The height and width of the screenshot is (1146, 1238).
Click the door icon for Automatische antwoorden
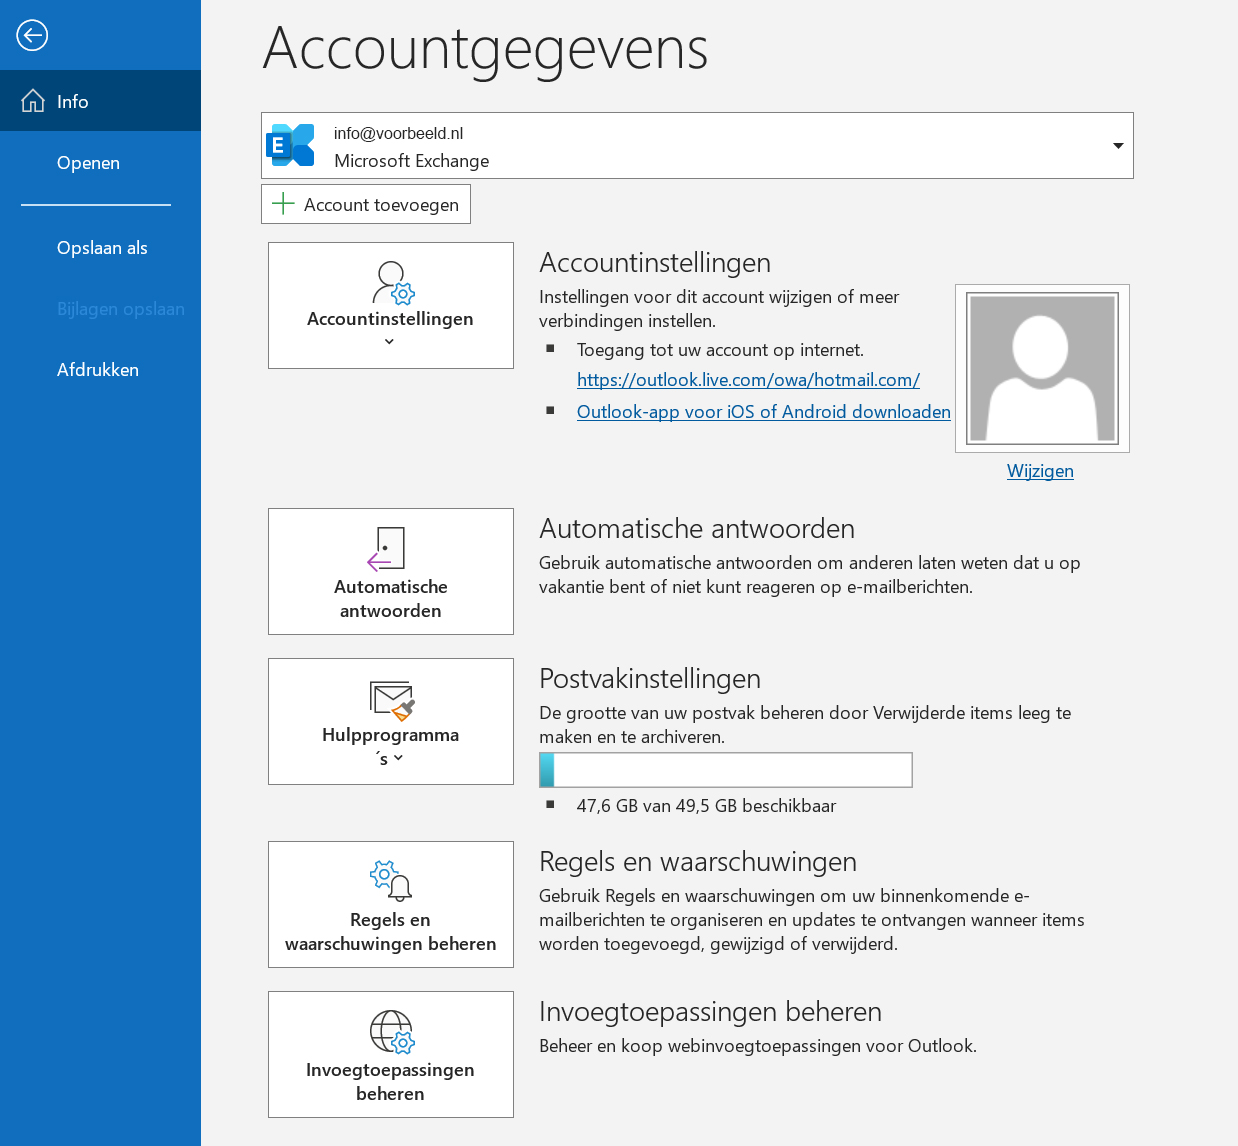click(386, 549)
